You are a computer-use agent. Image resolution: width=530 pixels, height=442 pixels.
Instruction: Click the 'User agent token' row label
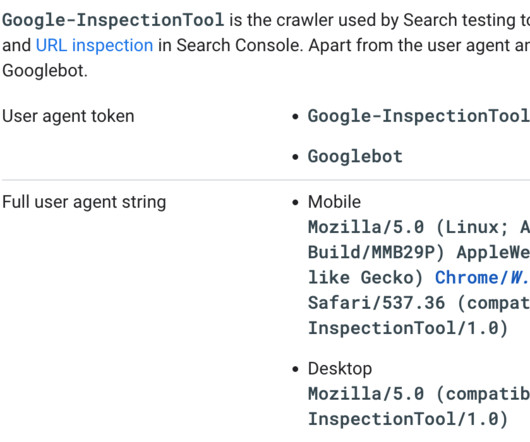(x=68, y=116)
